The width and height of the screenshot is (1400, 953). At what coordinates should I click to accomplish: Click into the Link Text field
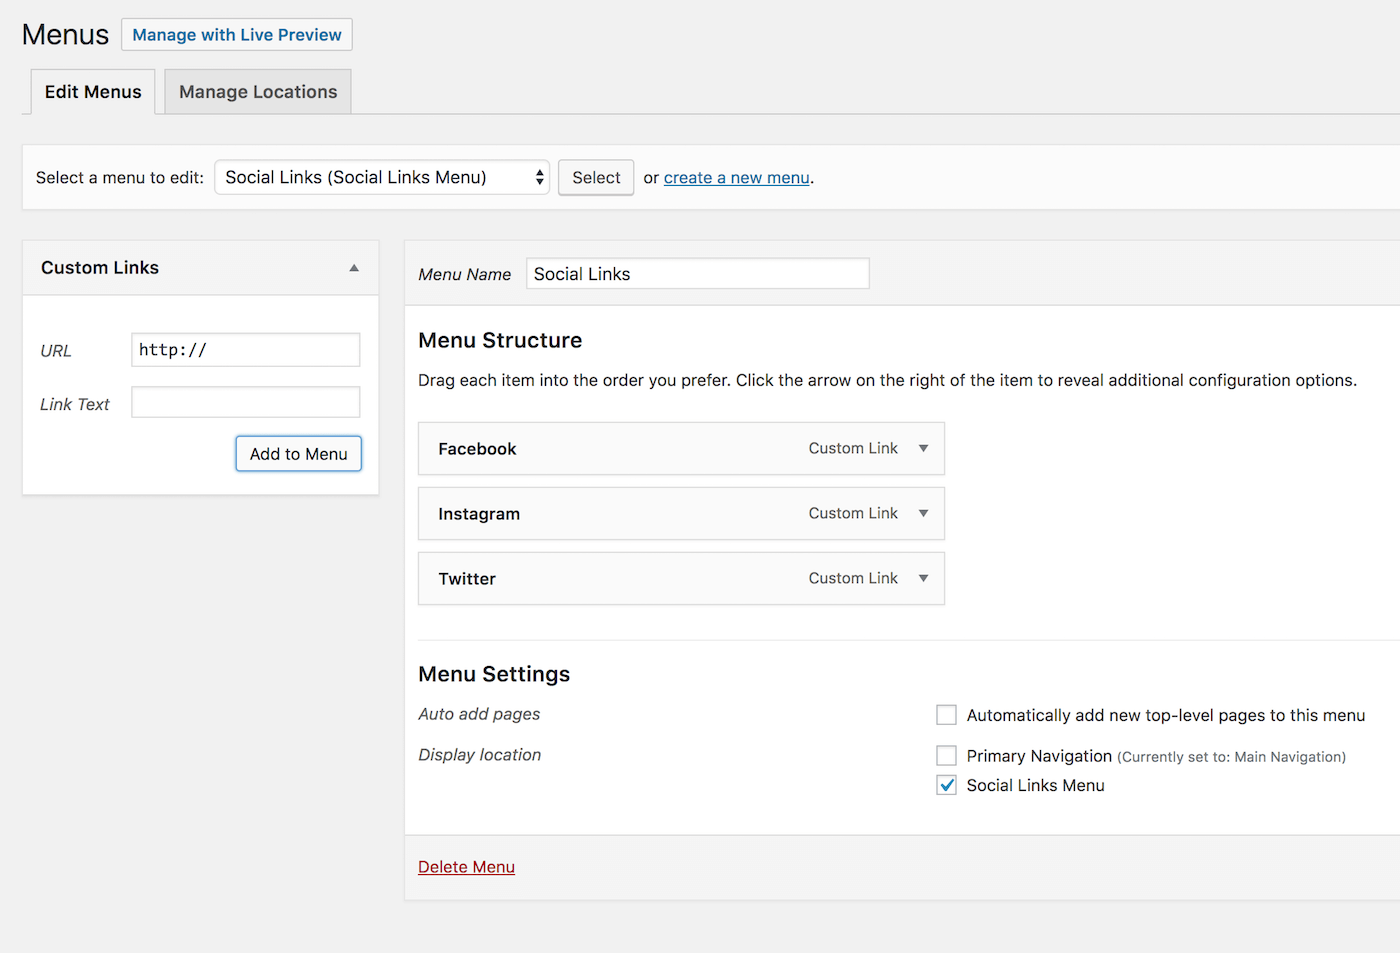[x=245, y=403]
